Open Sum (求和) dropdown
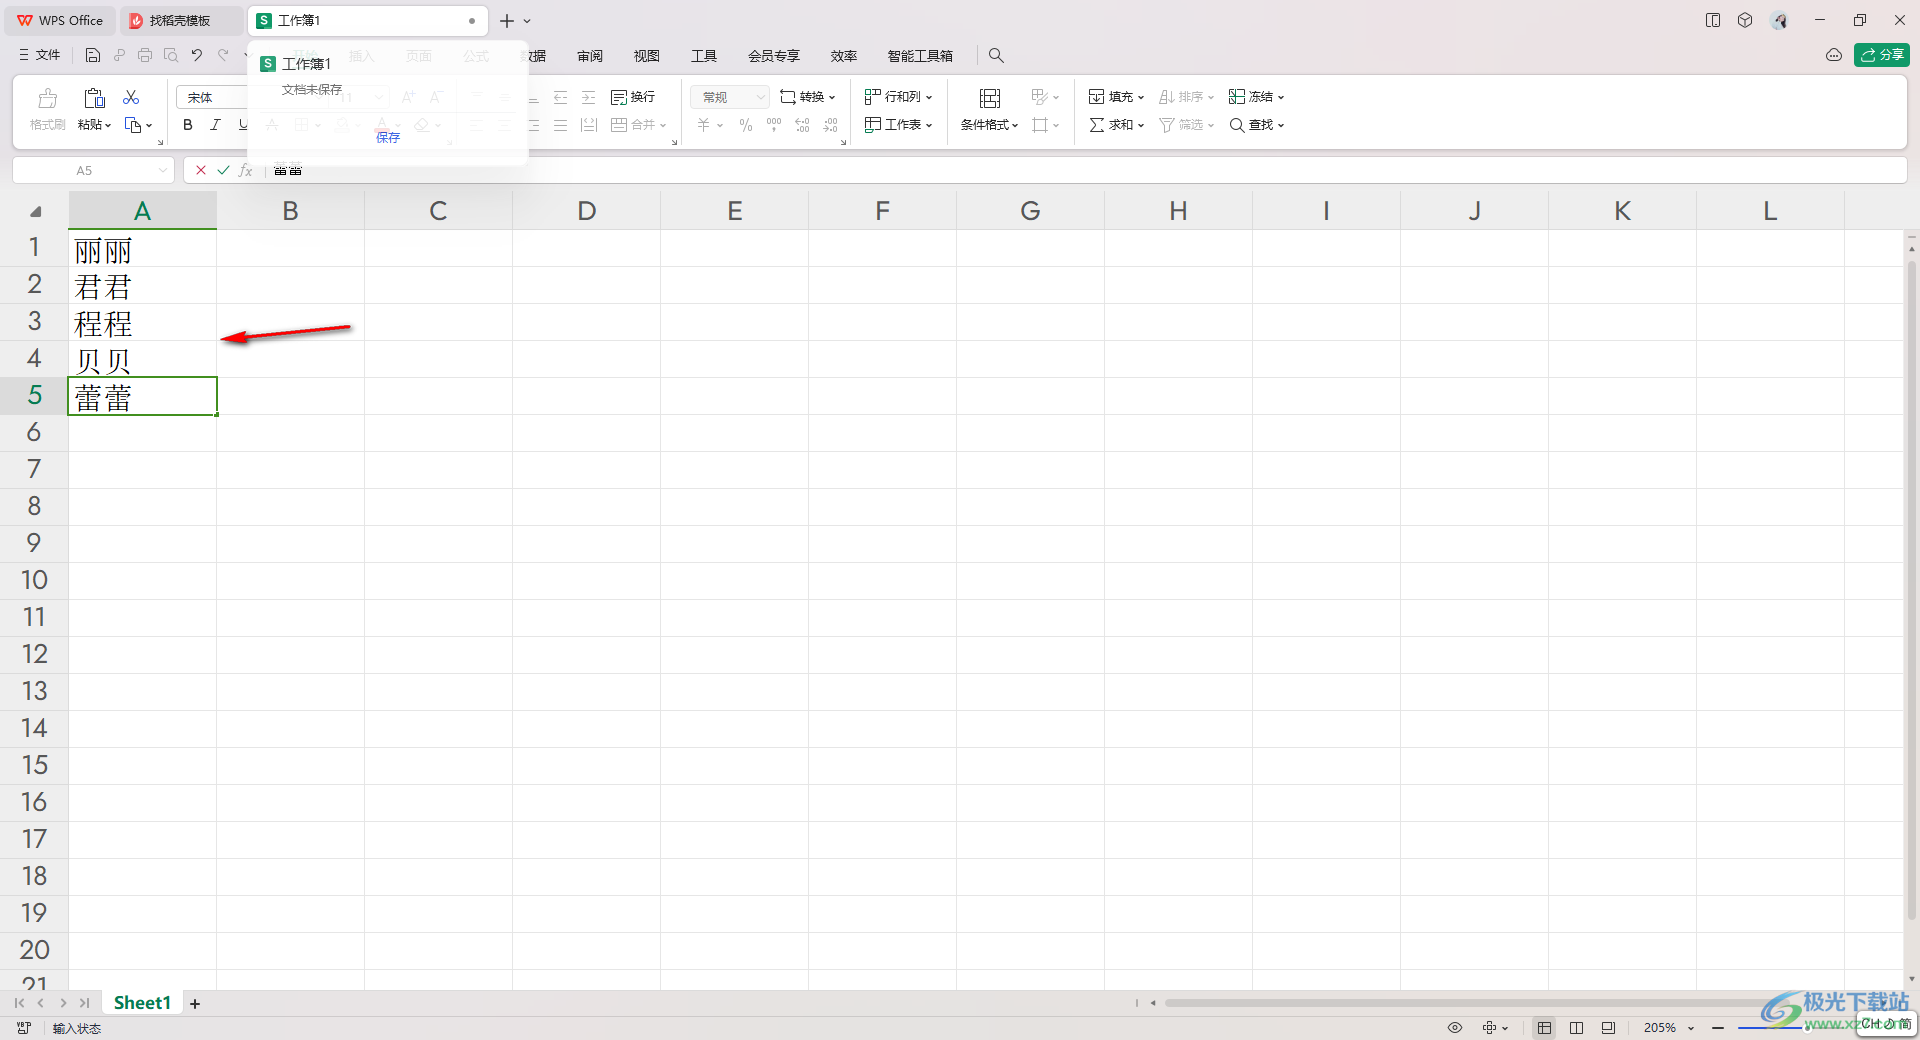This screenshot has width=1920, height=1040. point(1116,125)
